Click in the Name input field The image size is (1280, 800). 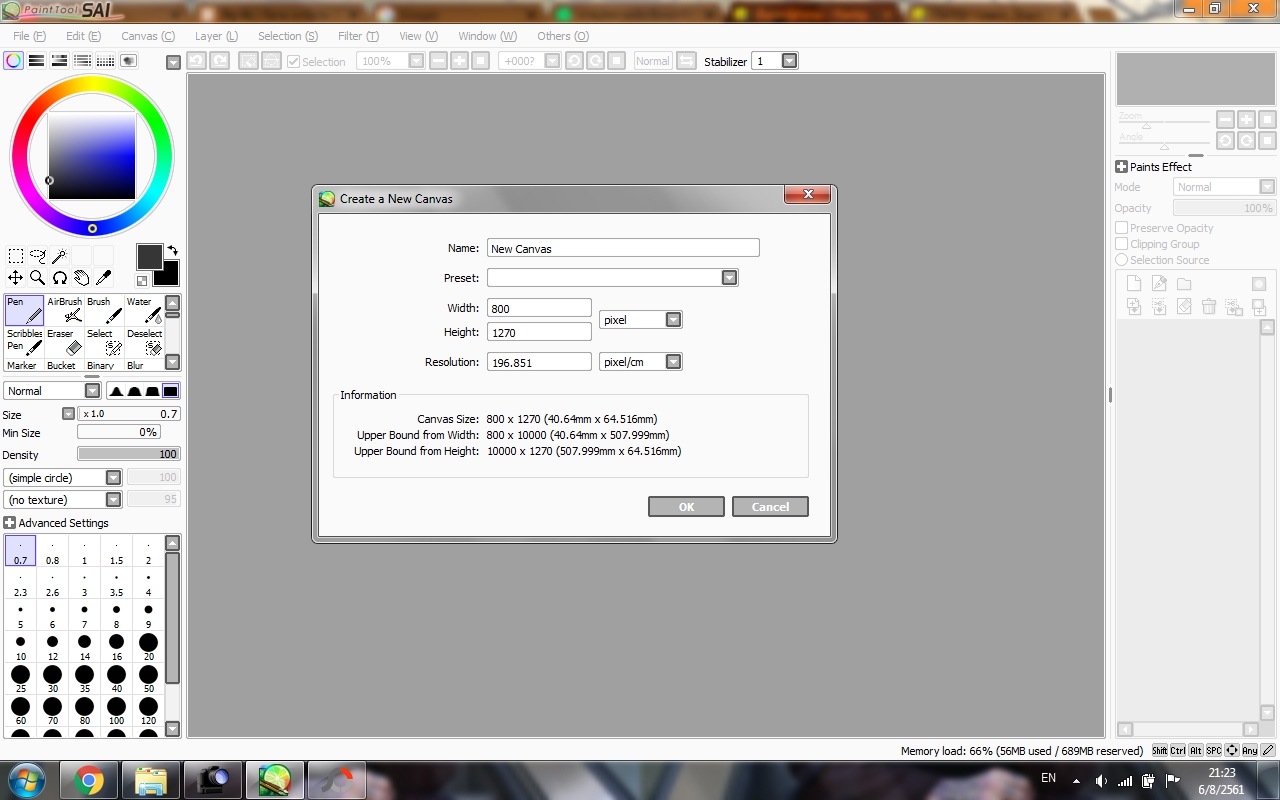(x=623, y=248)
